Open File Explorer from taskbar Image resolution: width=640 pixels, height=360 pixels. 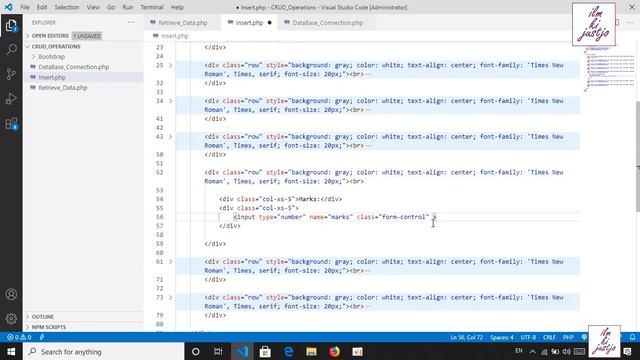311,351
